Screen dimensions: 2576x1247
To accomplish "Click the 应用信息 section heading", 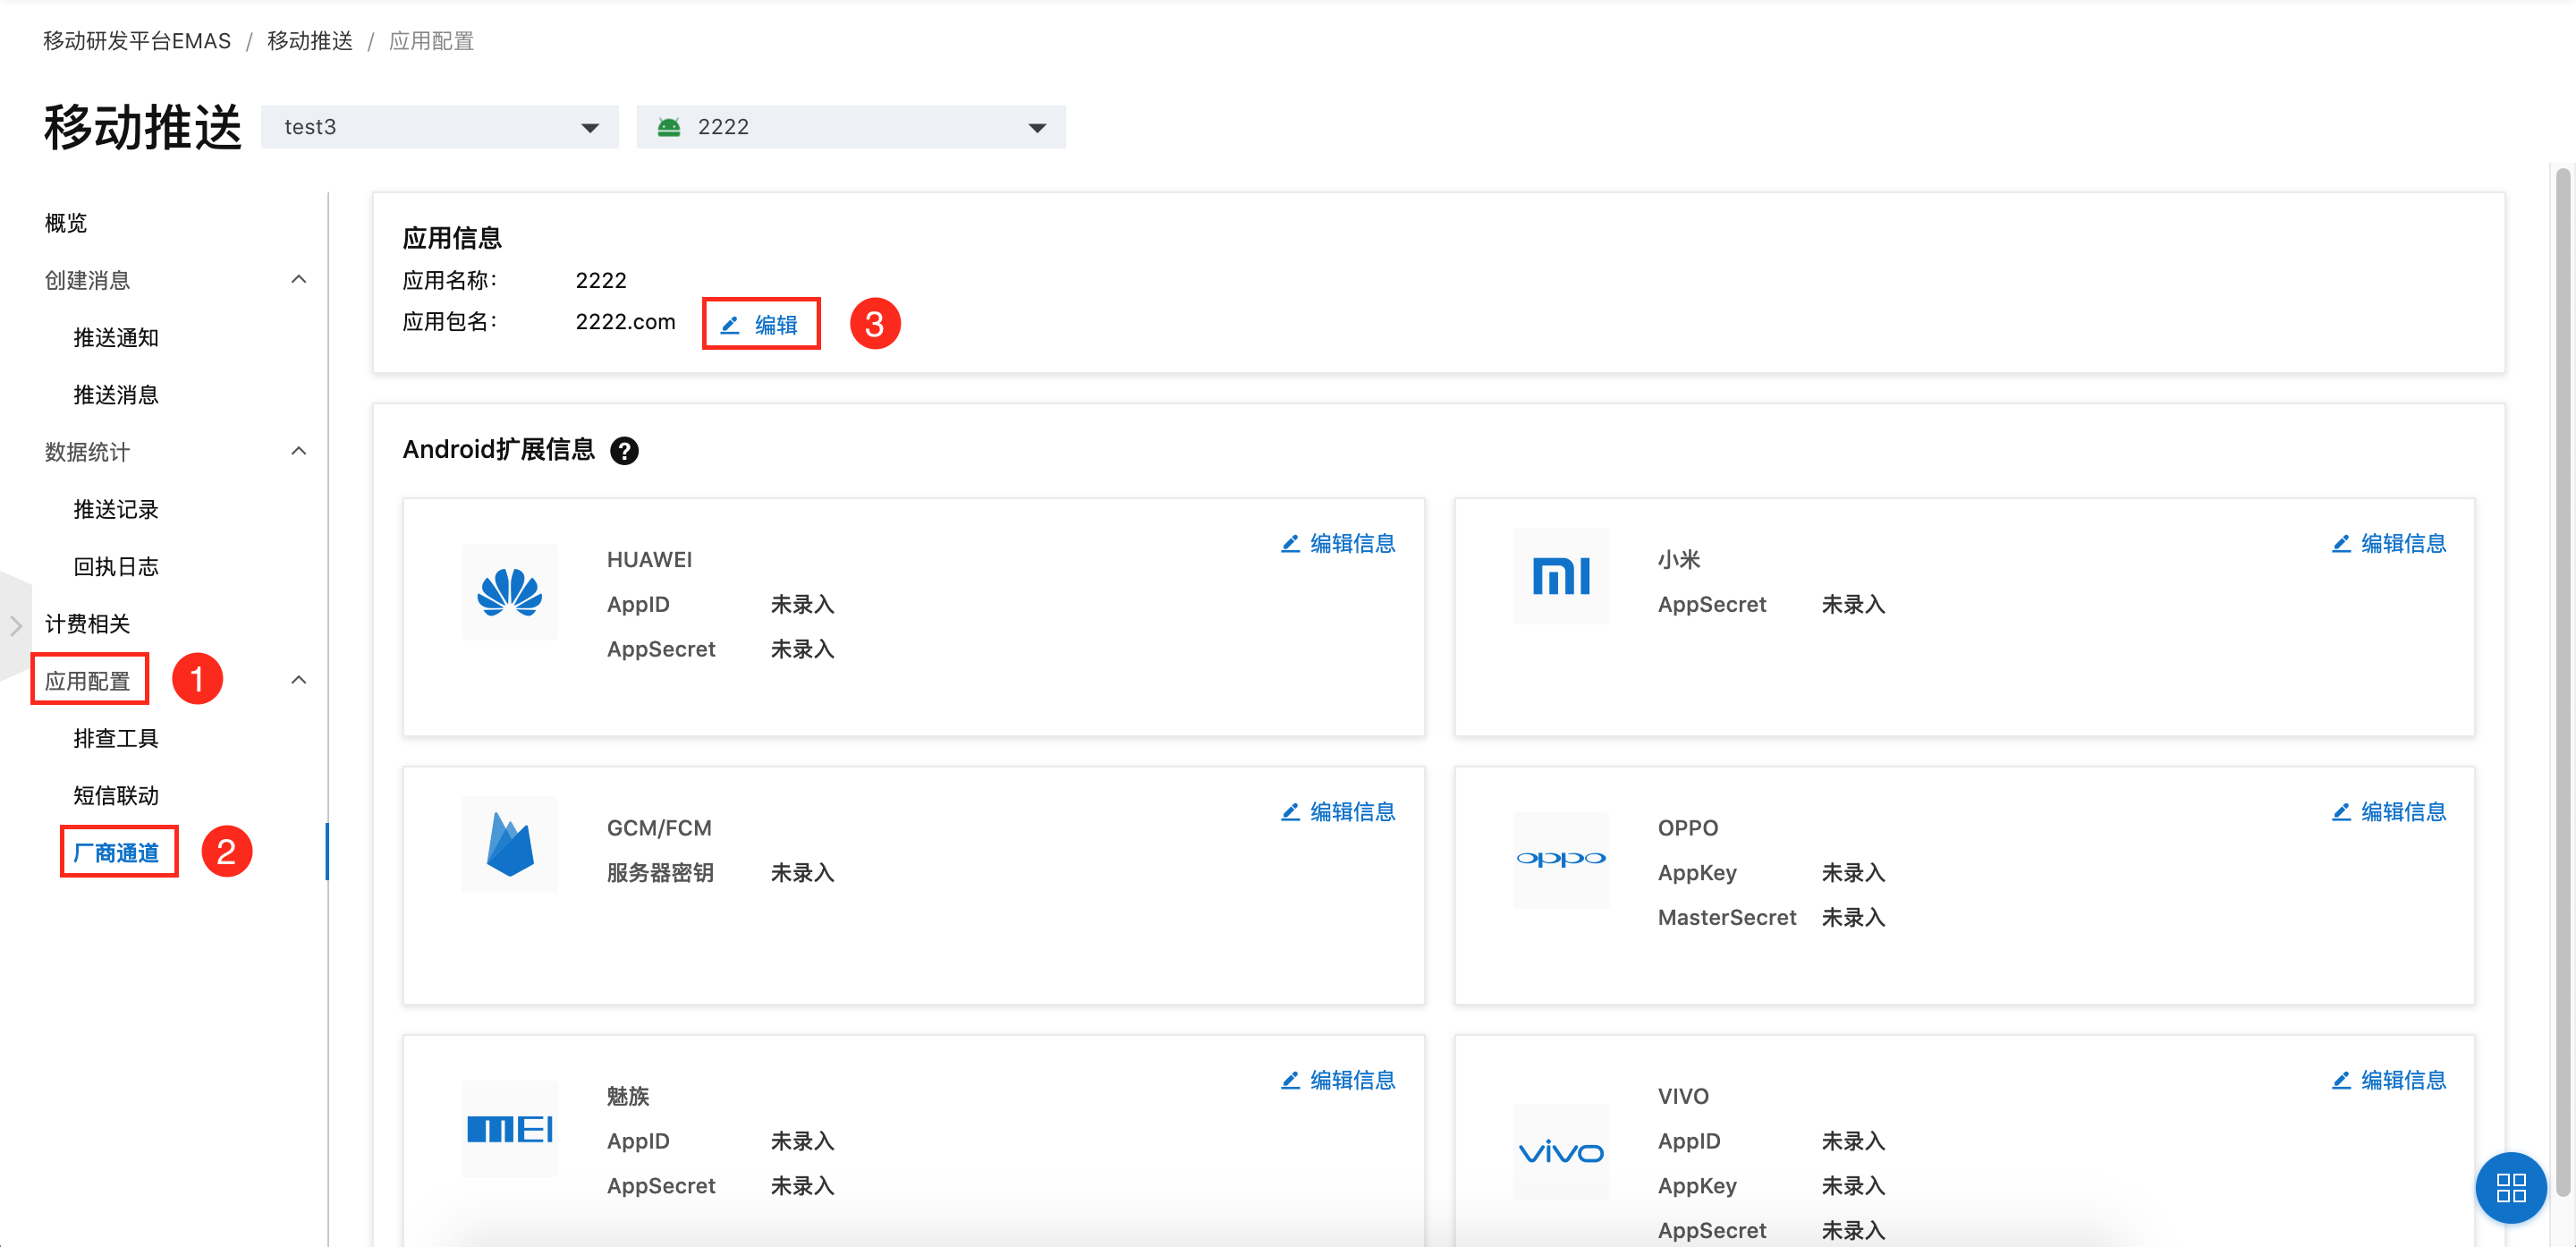I will 452,238.
